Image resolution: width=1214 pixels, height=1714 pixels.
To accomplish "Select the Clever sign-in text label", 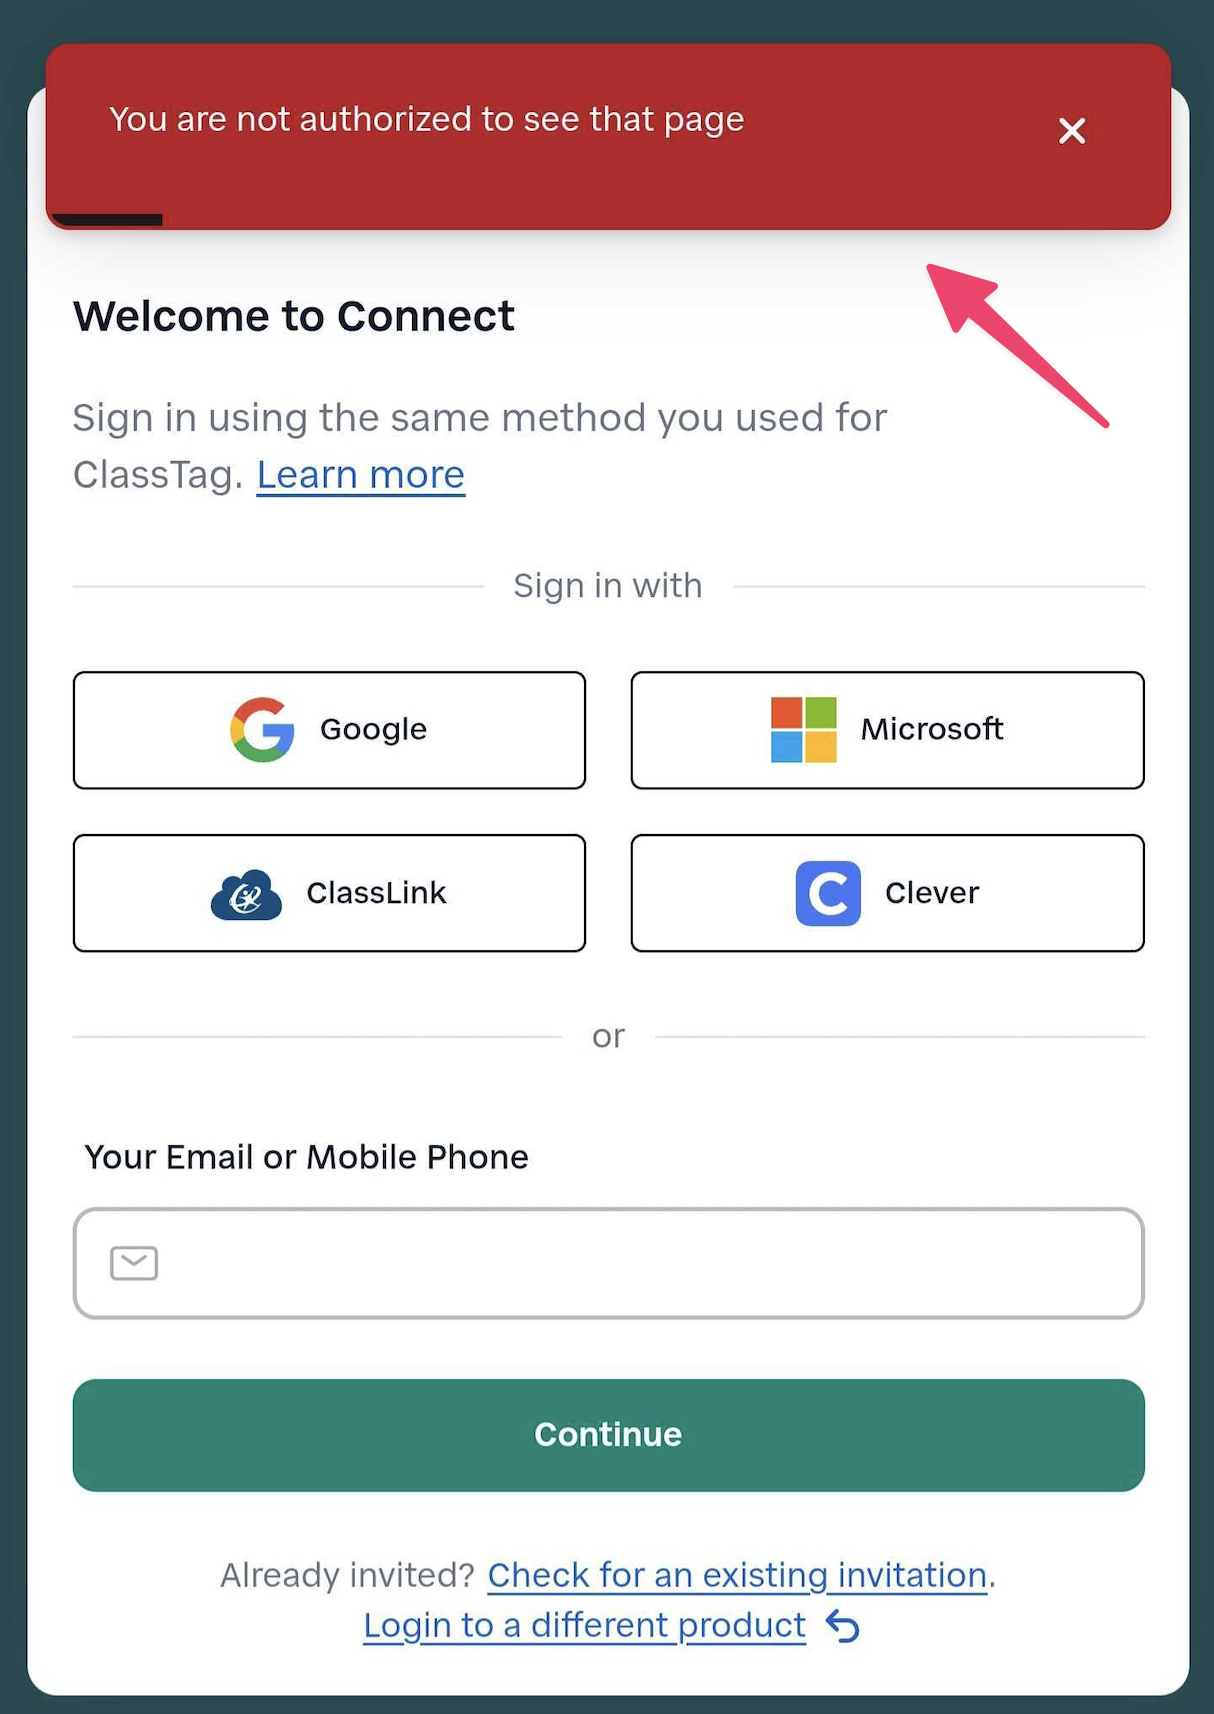I will click(932, 892).
